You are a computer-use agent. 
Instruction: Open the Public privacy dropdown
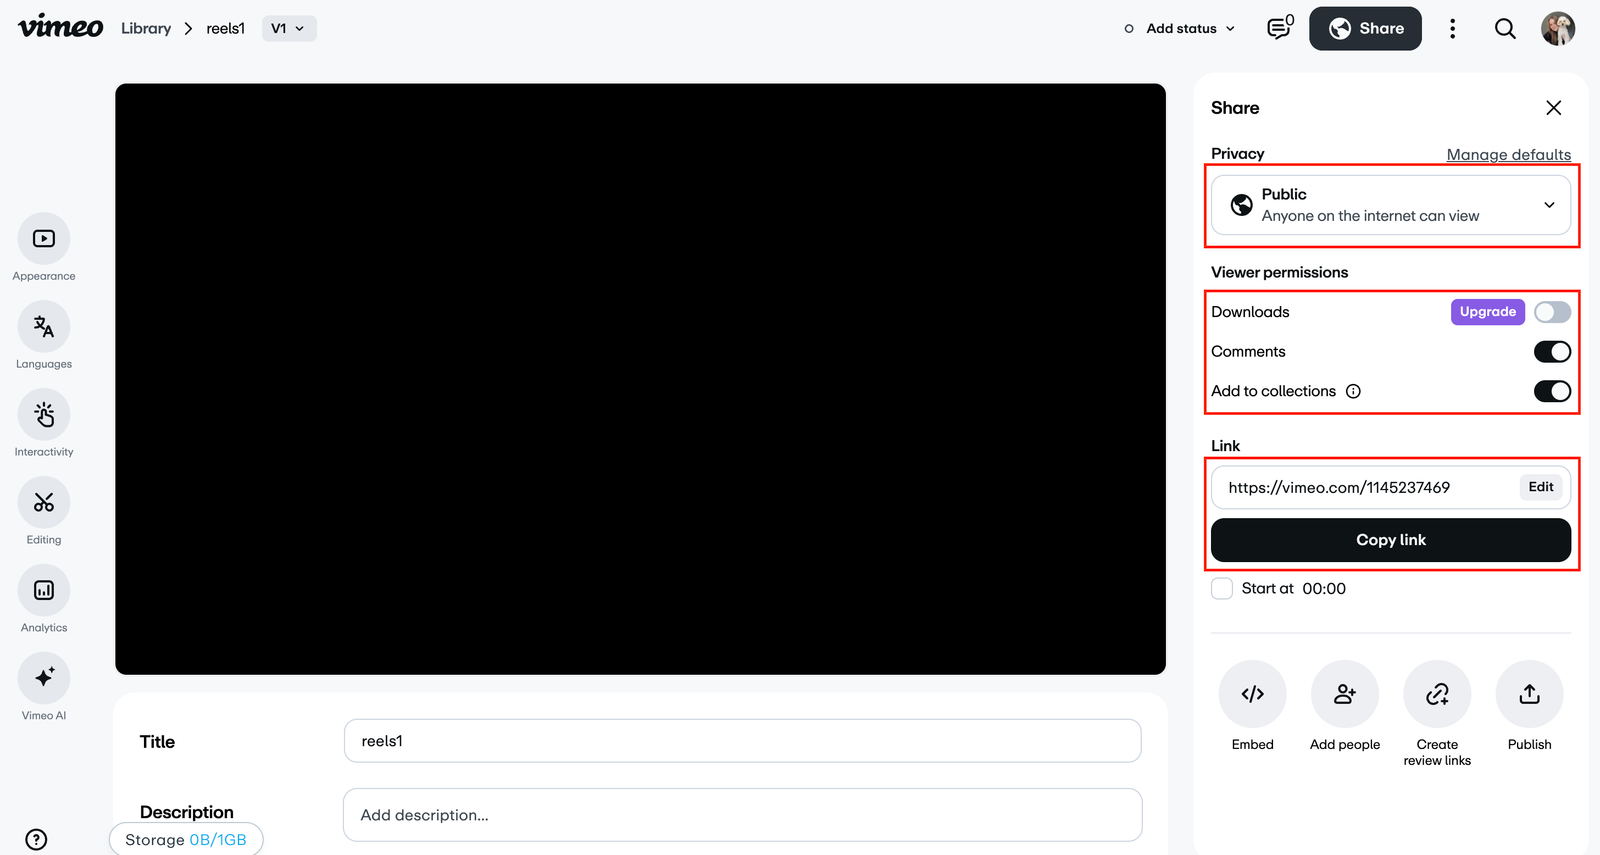pyautogui.click(x=1391, y=205)
